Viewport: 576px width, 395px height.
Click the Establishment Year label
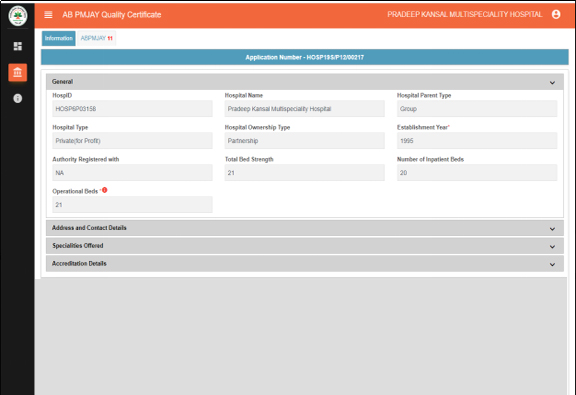tap(422, 128)
